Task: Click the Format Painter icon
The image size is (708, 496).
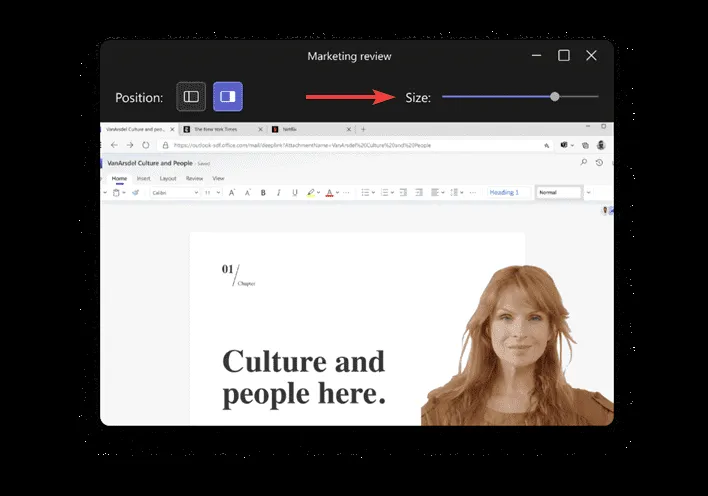Action: [135, 192]
